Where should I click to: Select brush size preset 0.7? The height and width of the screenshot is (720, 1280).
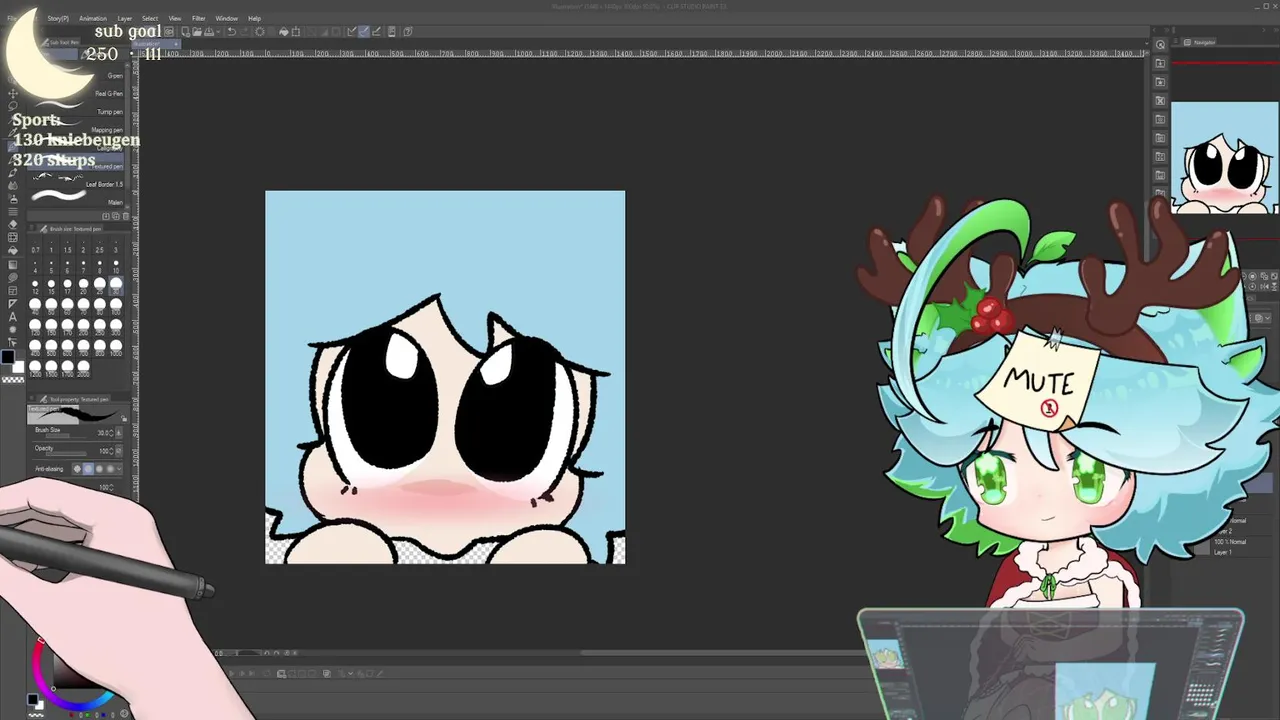[35, 245]
